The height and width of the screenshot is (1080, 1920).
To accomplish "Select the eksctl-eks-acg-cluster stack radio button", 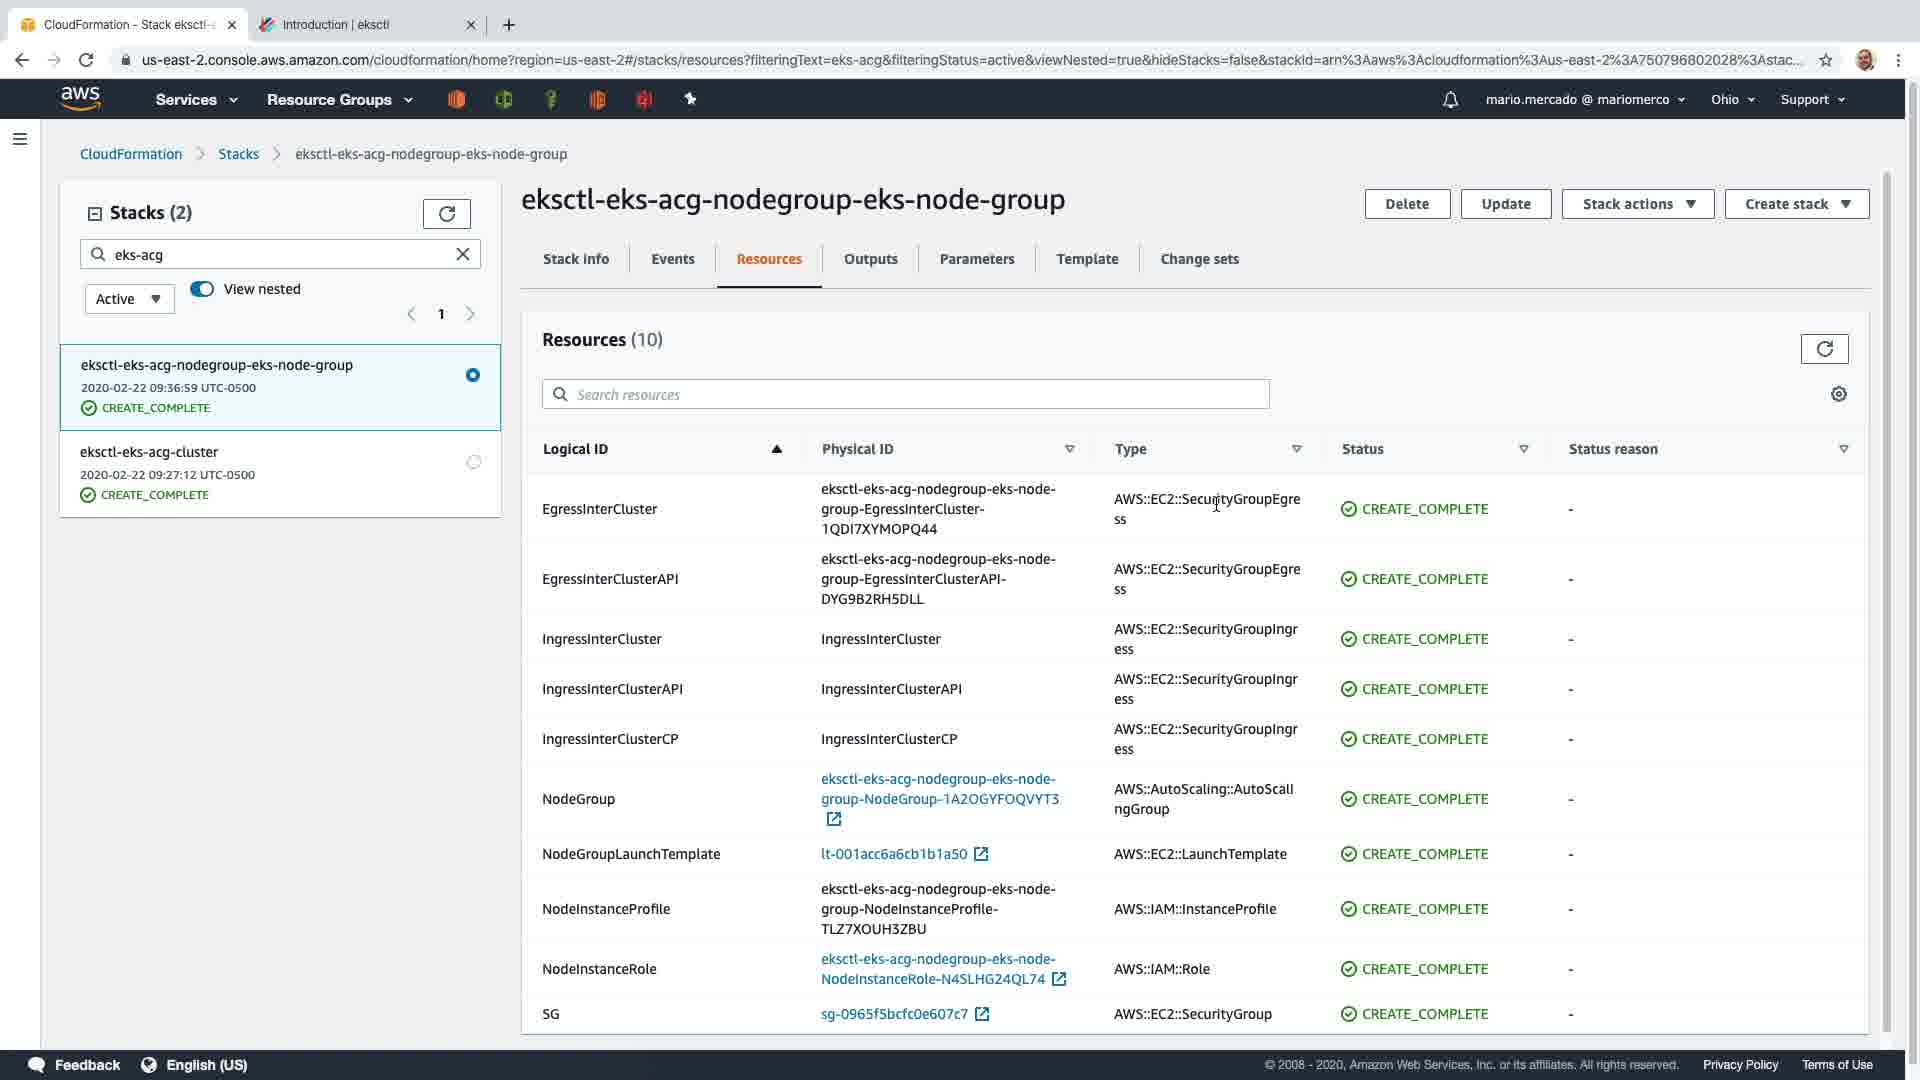I will pyautogui.click(x=473, y=462).
